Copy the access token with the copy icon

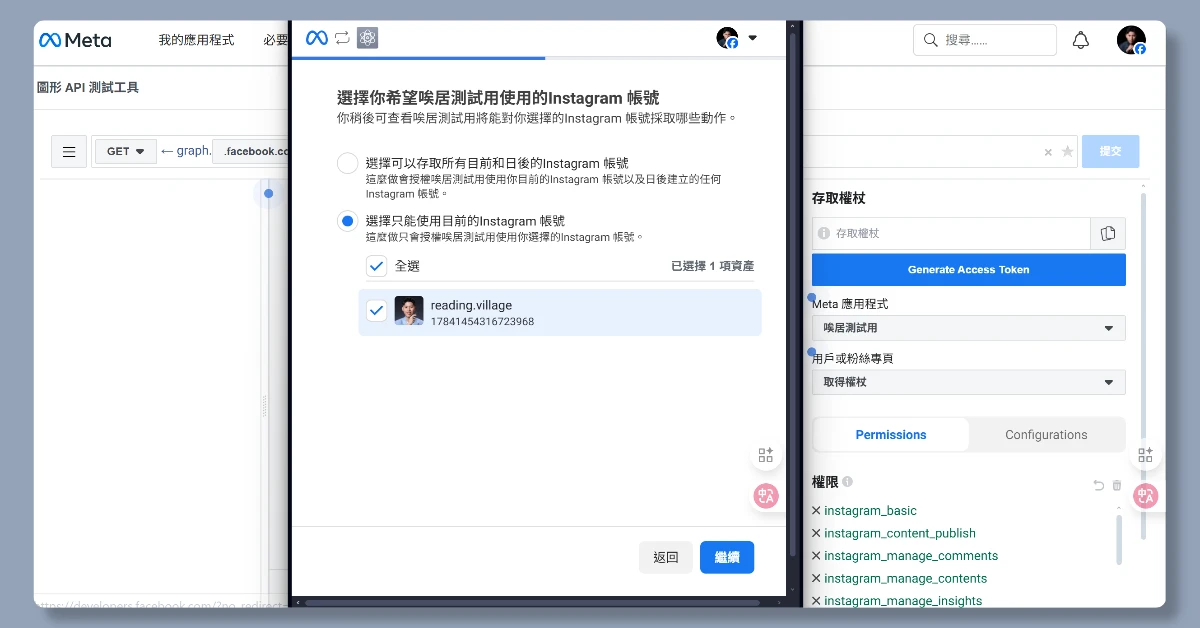pos(1108,233)
